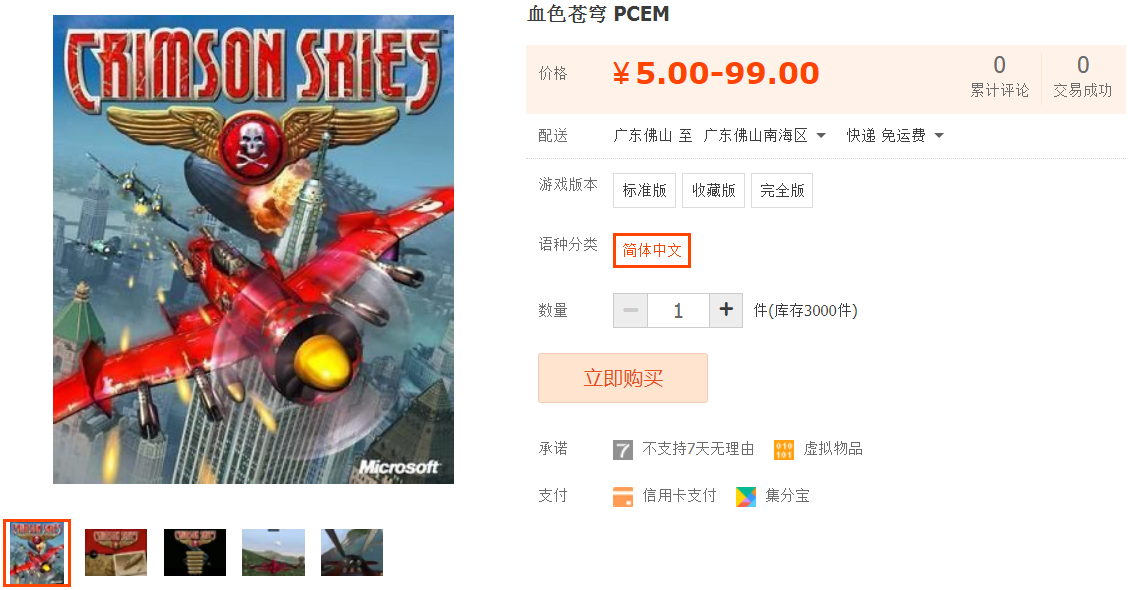Screen dimensions: 1128x590
Task: Select the fourth thumbnail showing green landscape
Action: 273,553
